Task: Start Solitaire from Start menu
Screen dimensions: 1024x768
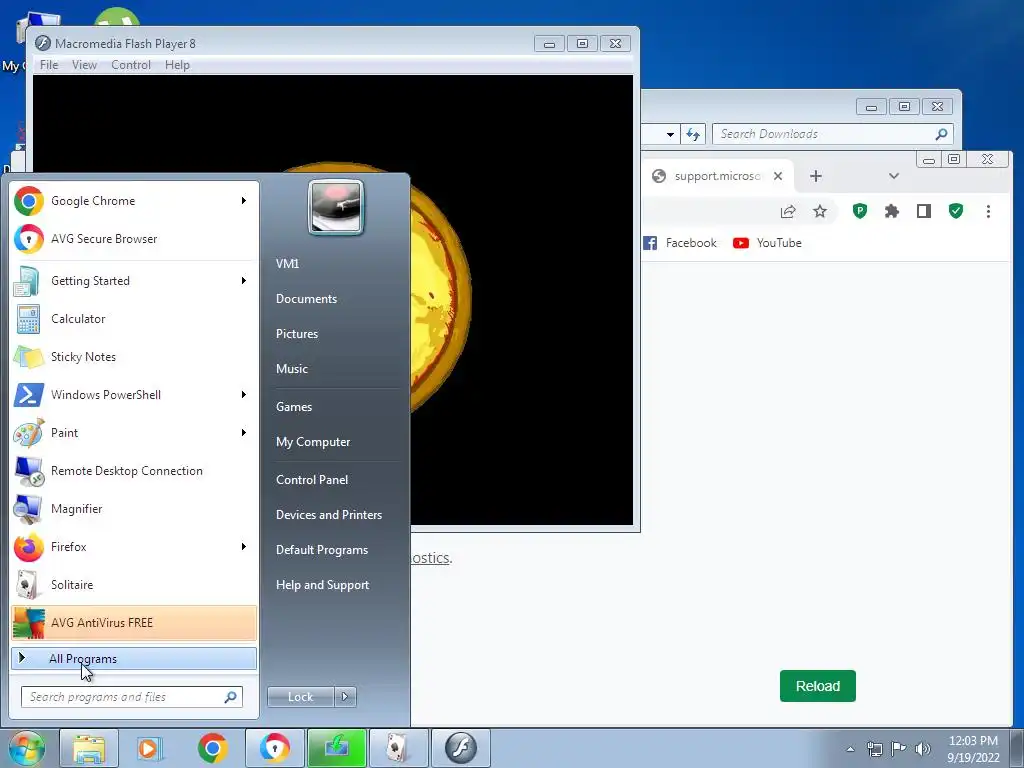Action: pos(134,584)
